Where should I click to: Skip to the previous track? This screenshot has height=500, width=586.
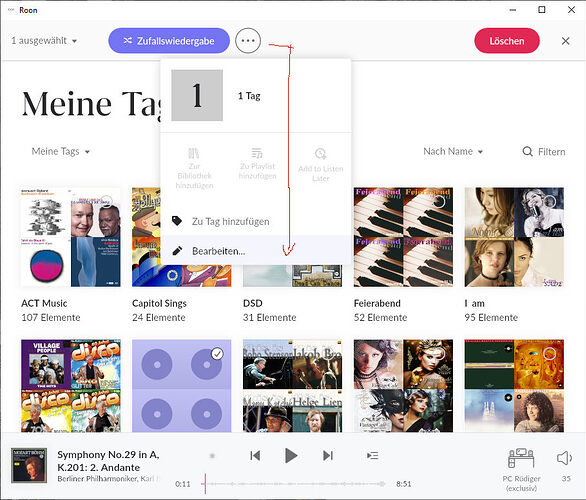point(255,456)
